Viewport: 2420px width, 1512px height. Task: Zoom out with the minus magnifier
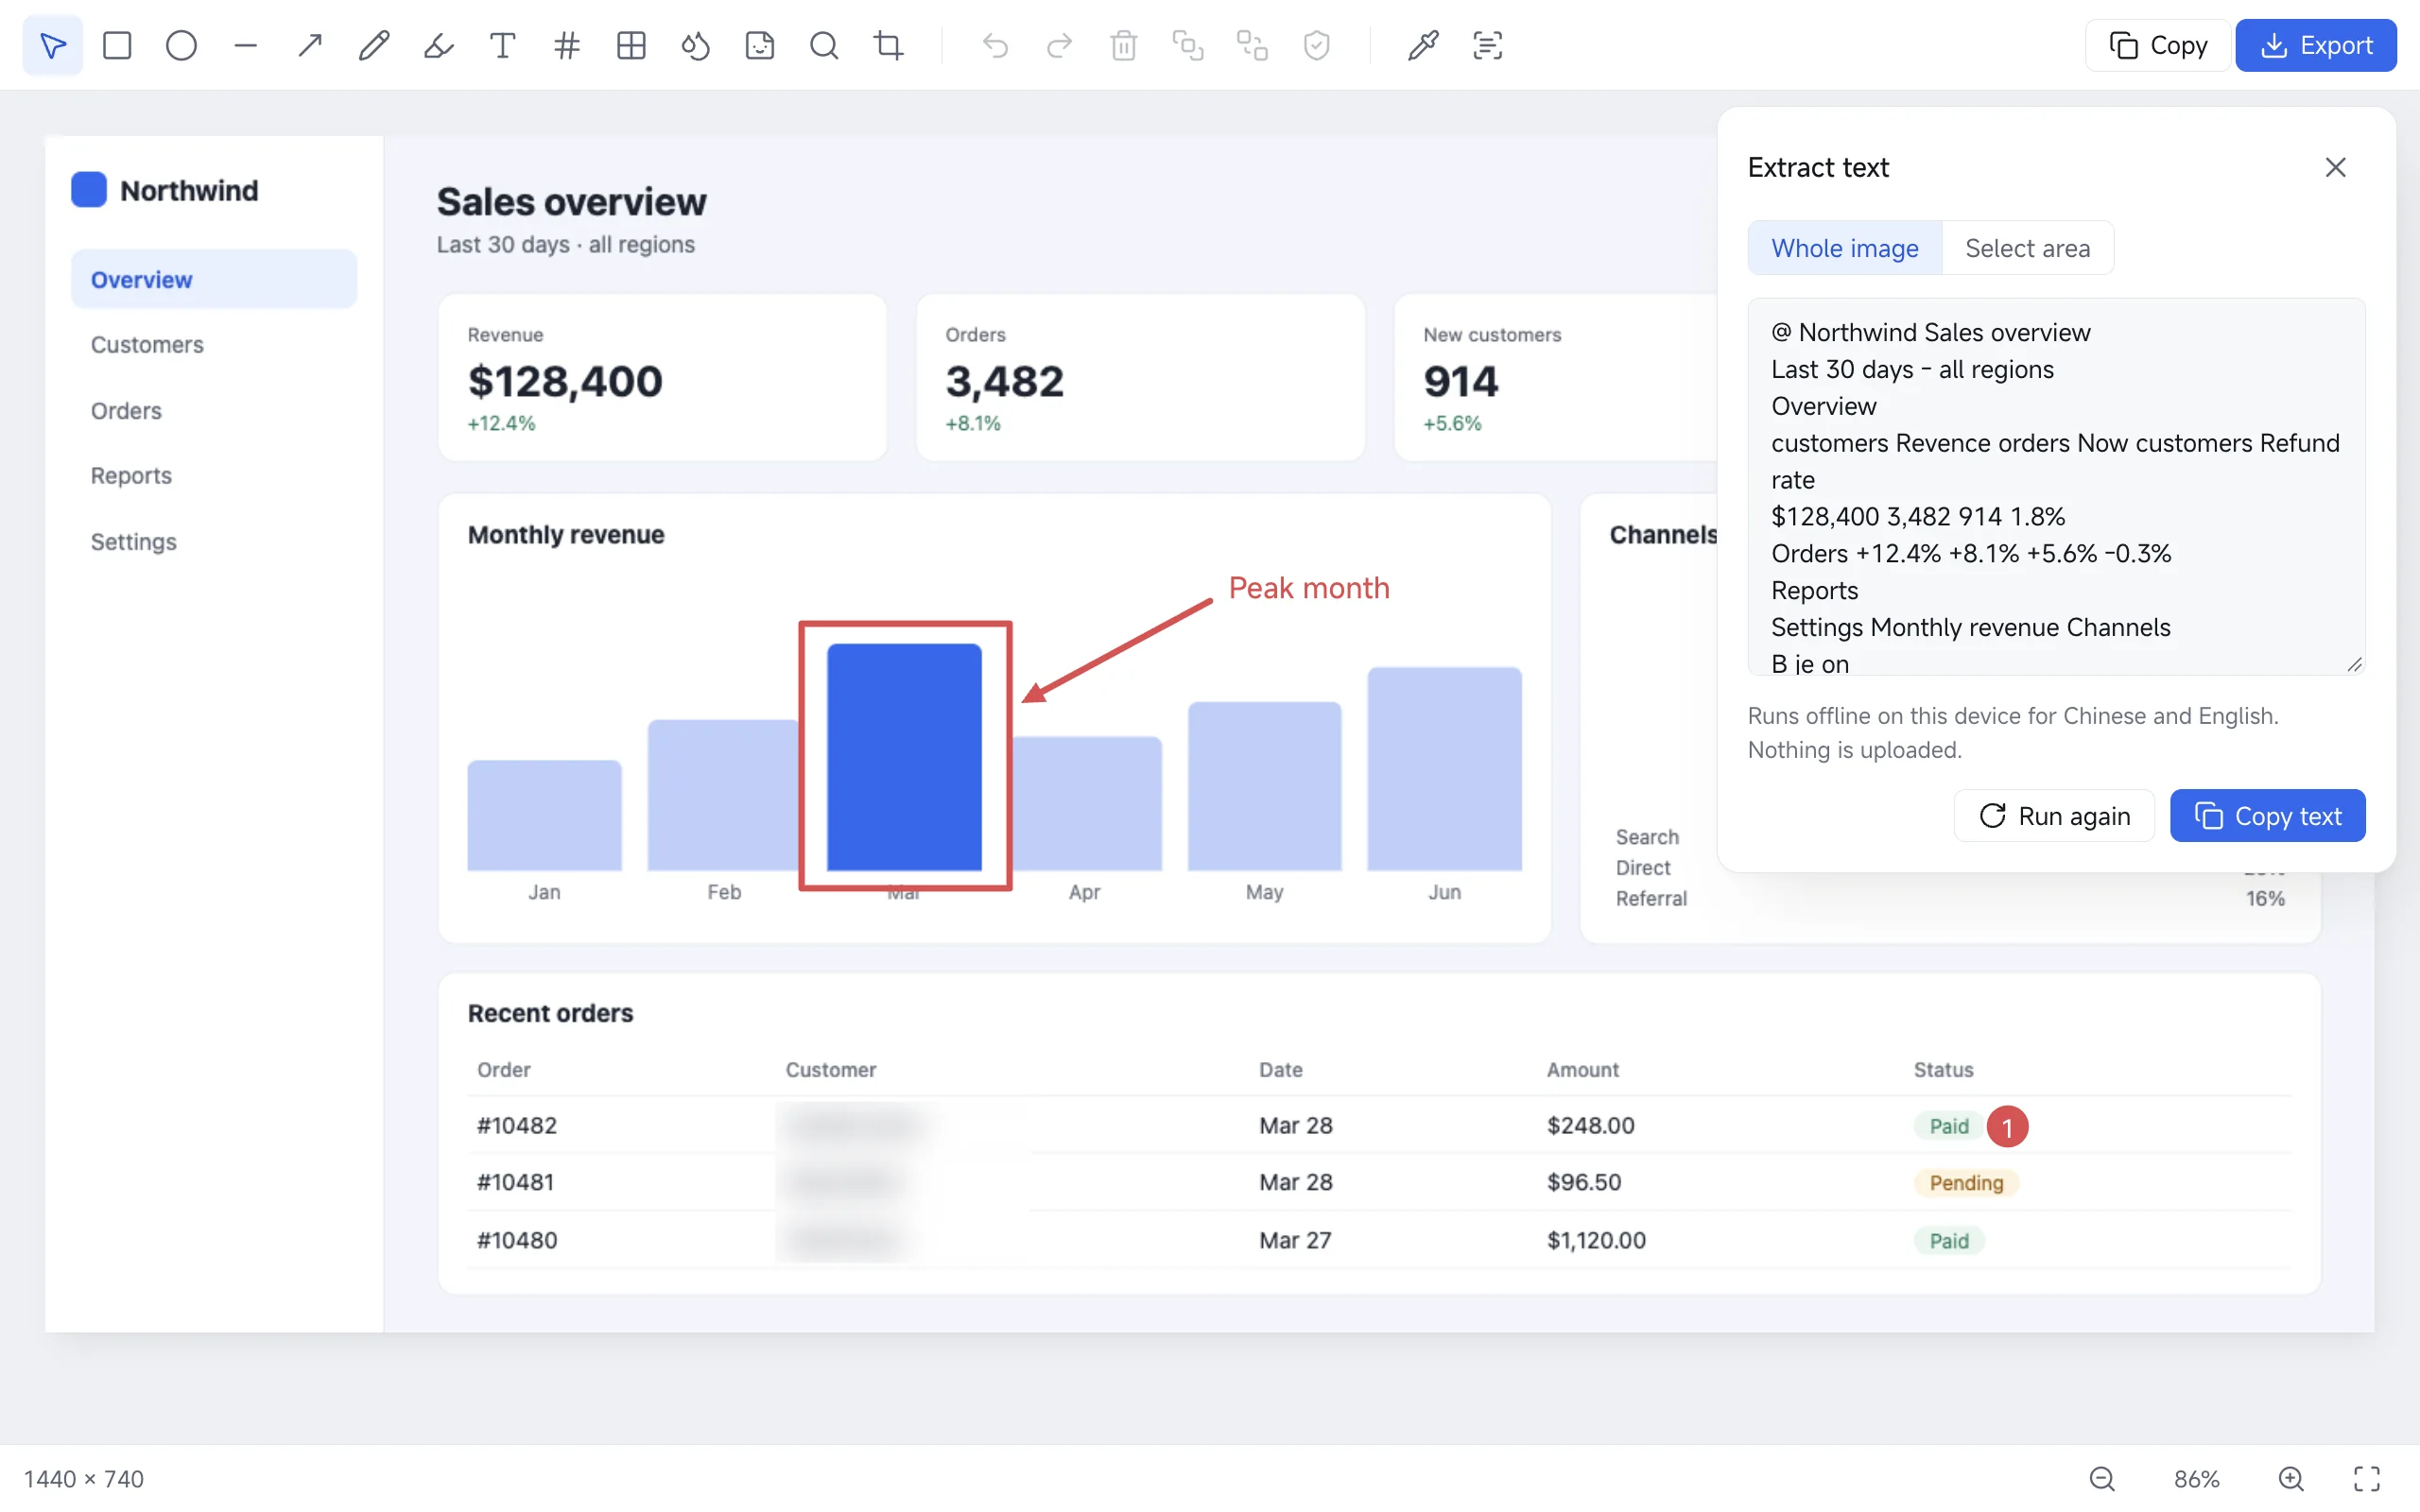pos(2102,1478)
